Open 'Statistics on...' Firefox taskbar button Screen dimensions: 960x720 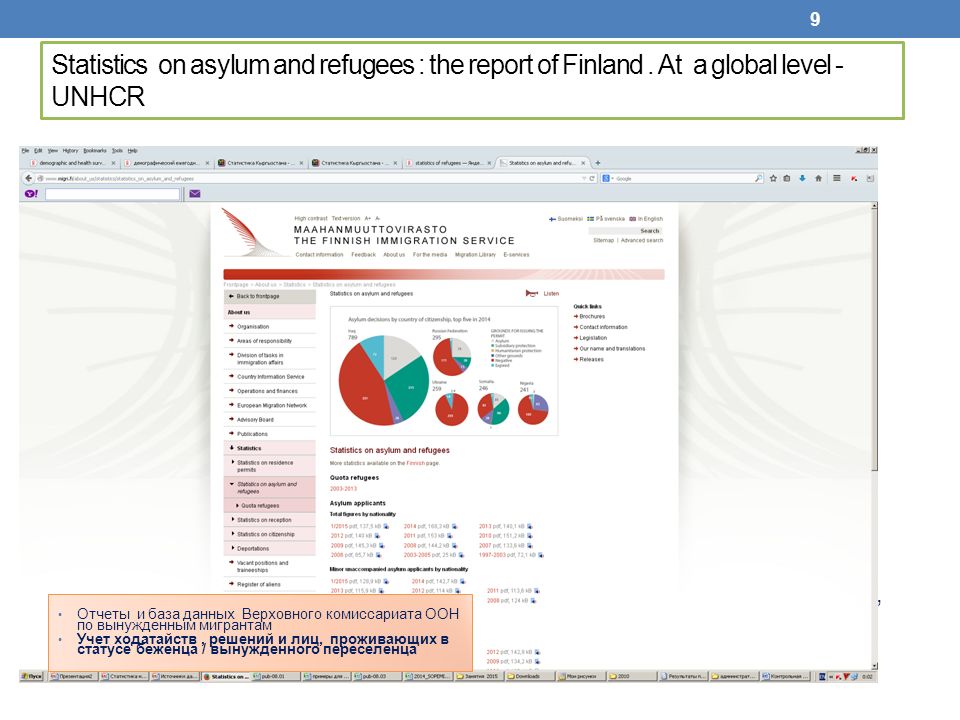coord(226,677)
